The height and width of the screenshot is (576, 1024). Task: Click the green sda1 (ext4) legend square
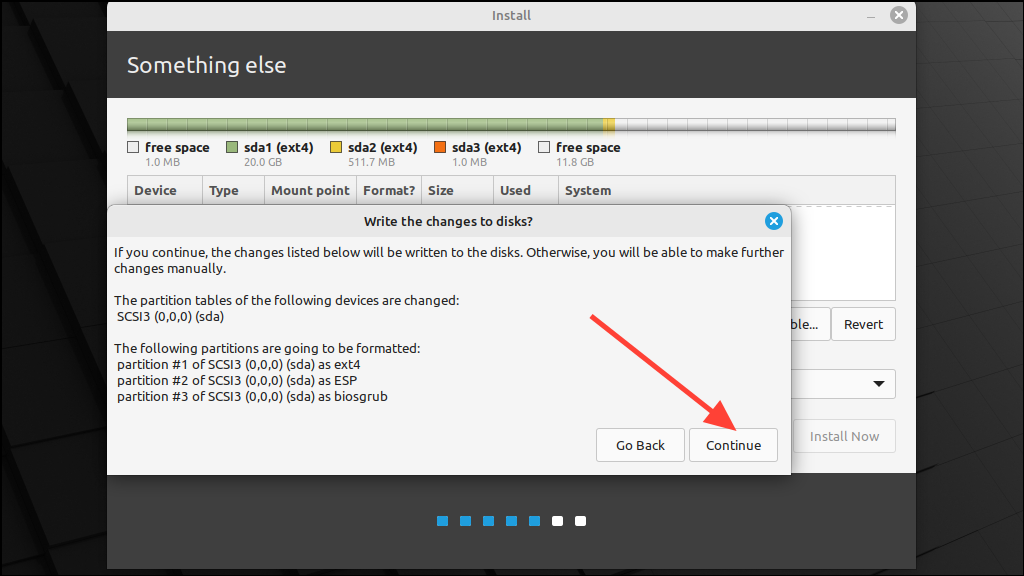(x=233, y=147)
